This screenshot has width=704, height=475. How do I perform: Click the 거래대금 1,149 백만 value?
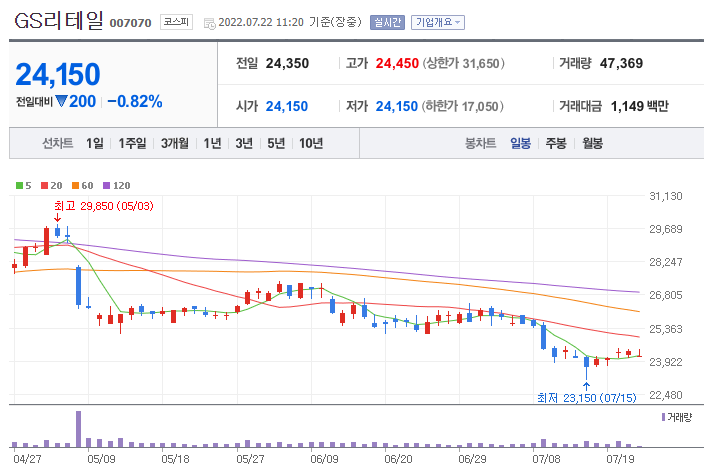pos(639,106)
